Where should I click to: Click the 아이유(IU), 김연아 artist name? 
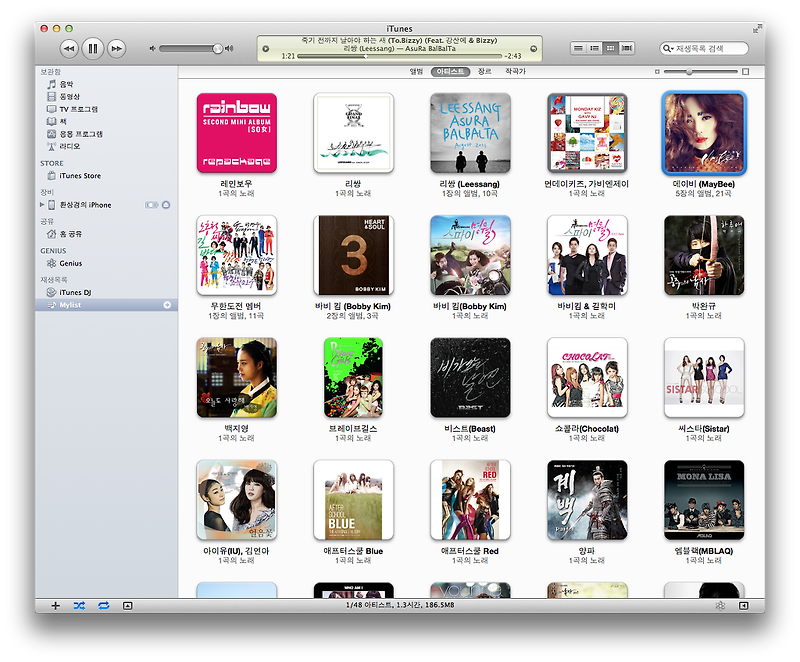tap(236, 551)
